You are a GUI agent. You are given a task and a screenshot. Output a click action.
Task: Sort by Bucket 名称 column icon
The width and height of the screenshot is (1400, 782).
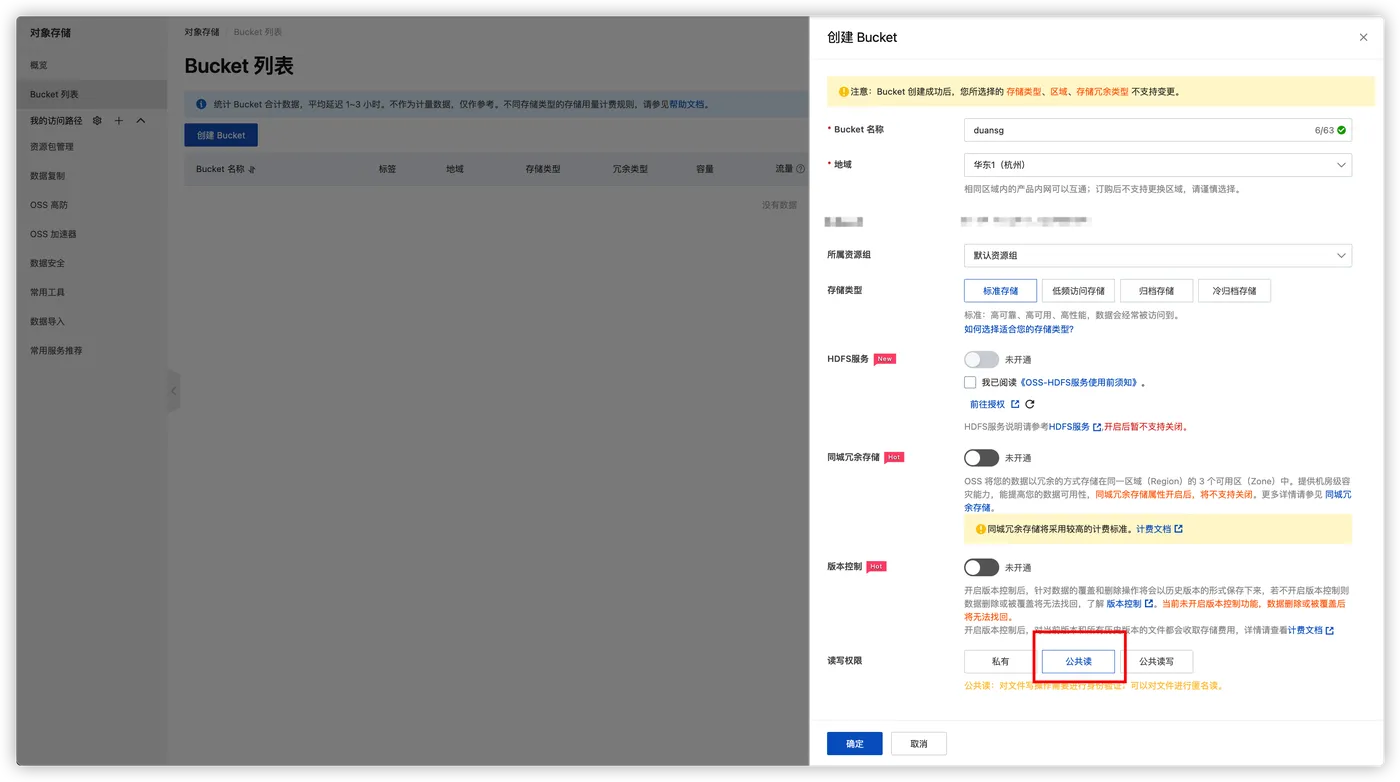point(252,169)
